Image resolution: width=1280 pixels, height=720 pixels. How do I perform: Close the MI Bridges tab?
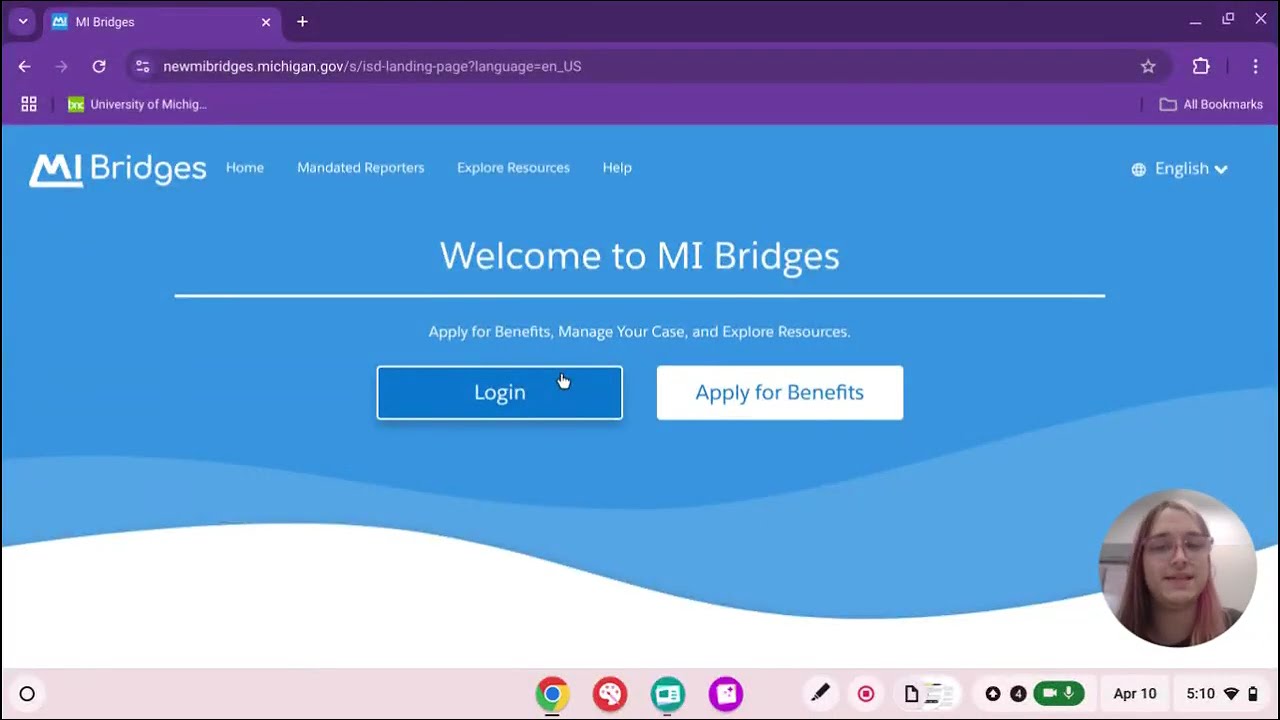point(266,22)
